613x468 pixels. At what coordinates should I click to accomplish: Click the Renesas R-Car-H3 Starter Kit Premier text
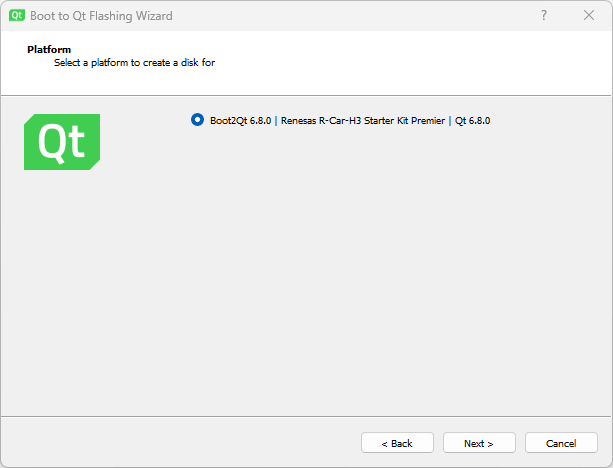[361, 121]
